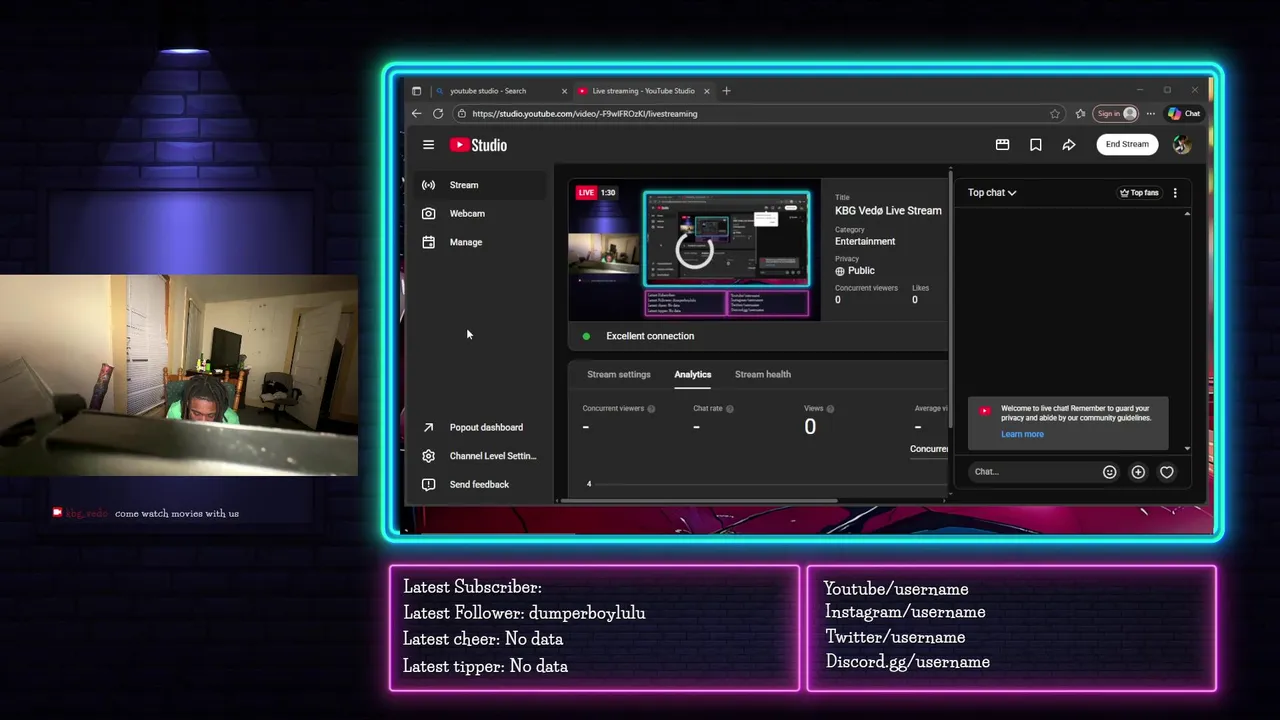Open the clip/highlight icon in Studio header

coord(1002,144)
